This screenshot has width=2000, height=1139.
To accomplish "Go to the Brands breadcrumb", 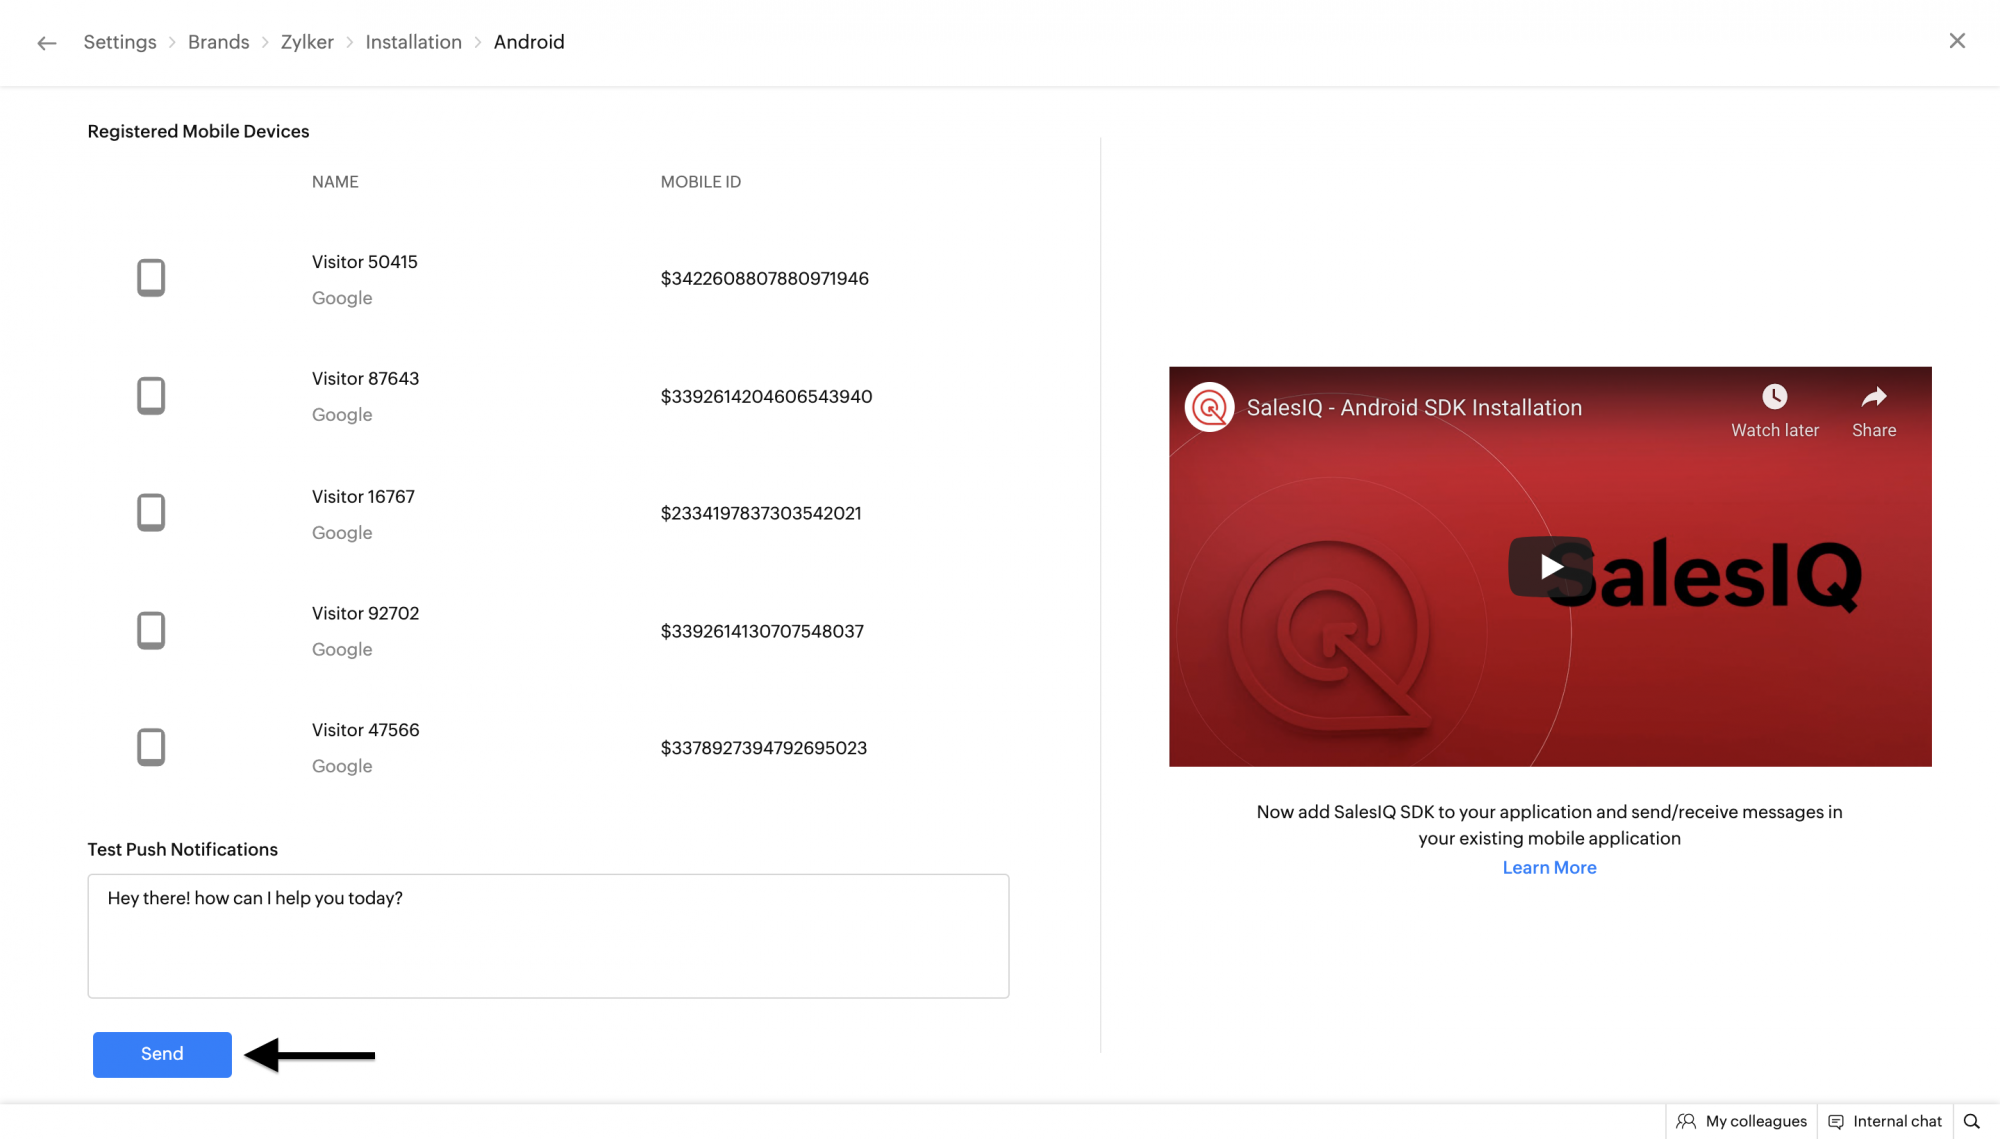I will click(x=218, y=42).
